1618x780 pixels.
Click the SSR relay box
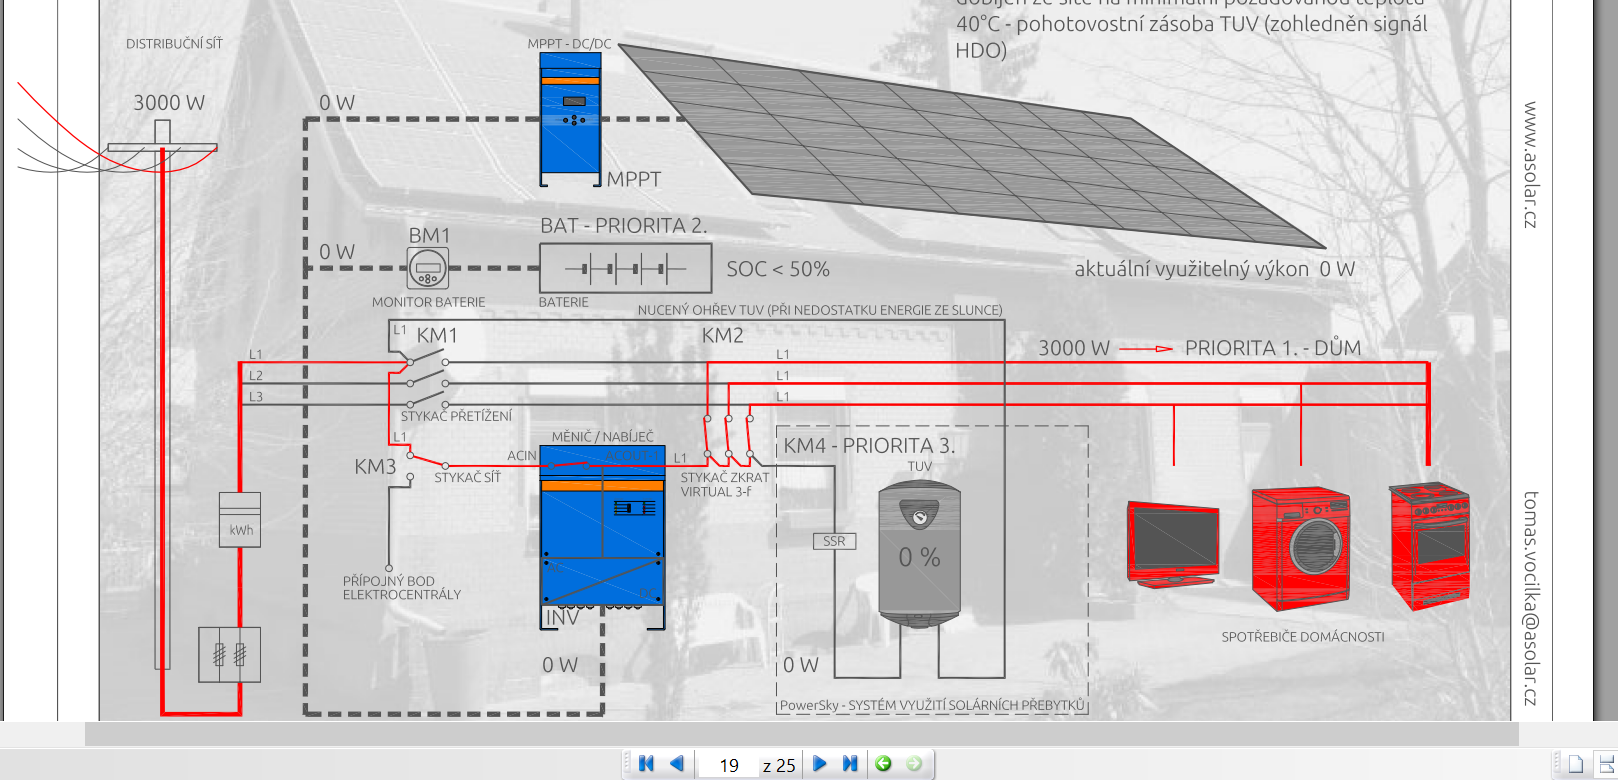[x=834, y=541]
